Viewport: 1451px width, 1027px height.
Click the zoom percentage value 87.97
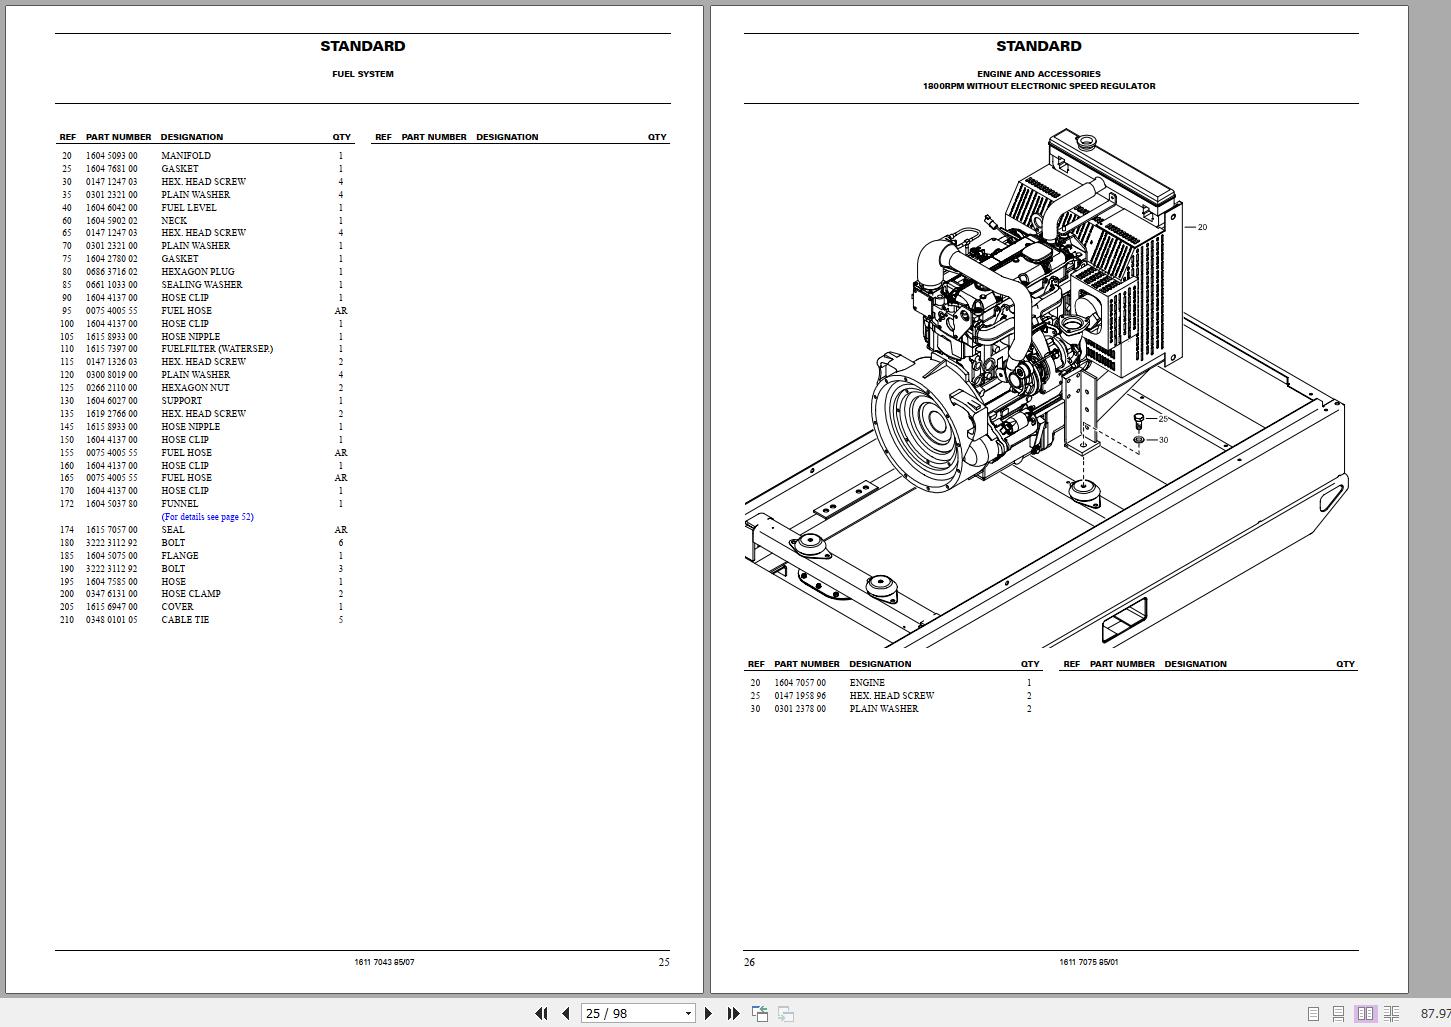tap(1435, 1013)
